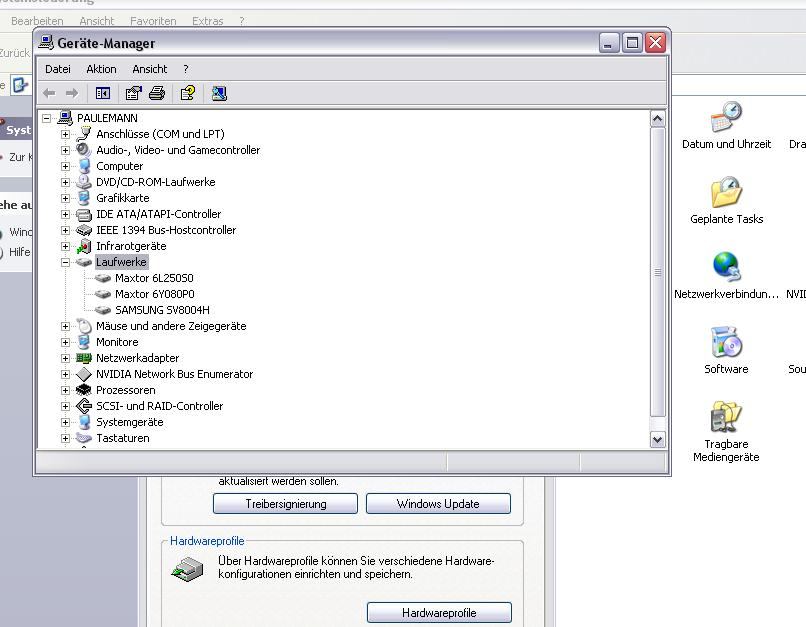Image resolution: width=806 pixels, height=627 pixels.
Task: Open Properties via the toolbar icon
Action: point(134,93)
